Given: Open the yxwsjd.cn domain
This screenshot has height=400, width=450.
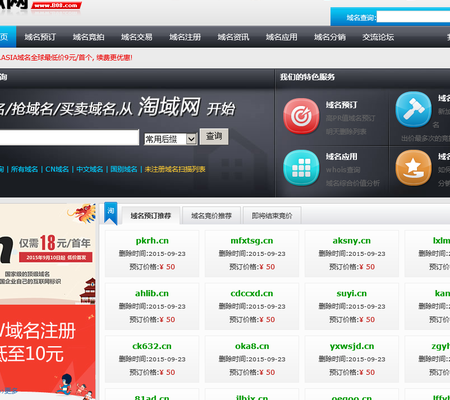Looking at the screenshot, I should coord(352,346).
